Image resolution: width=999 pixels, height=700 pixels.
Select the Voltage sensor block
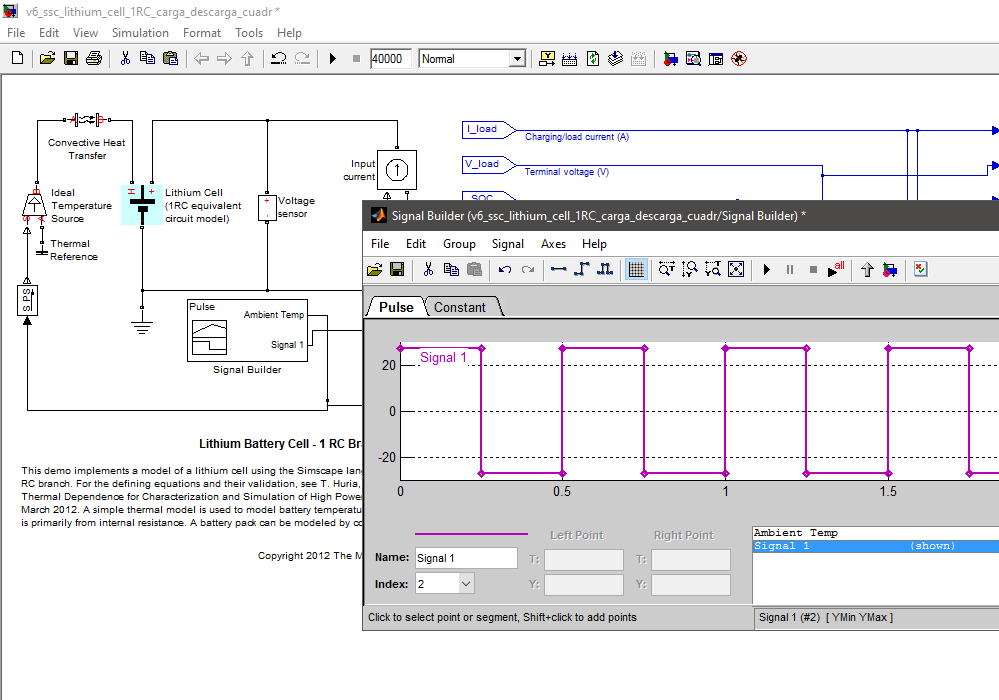pos(267,208)
